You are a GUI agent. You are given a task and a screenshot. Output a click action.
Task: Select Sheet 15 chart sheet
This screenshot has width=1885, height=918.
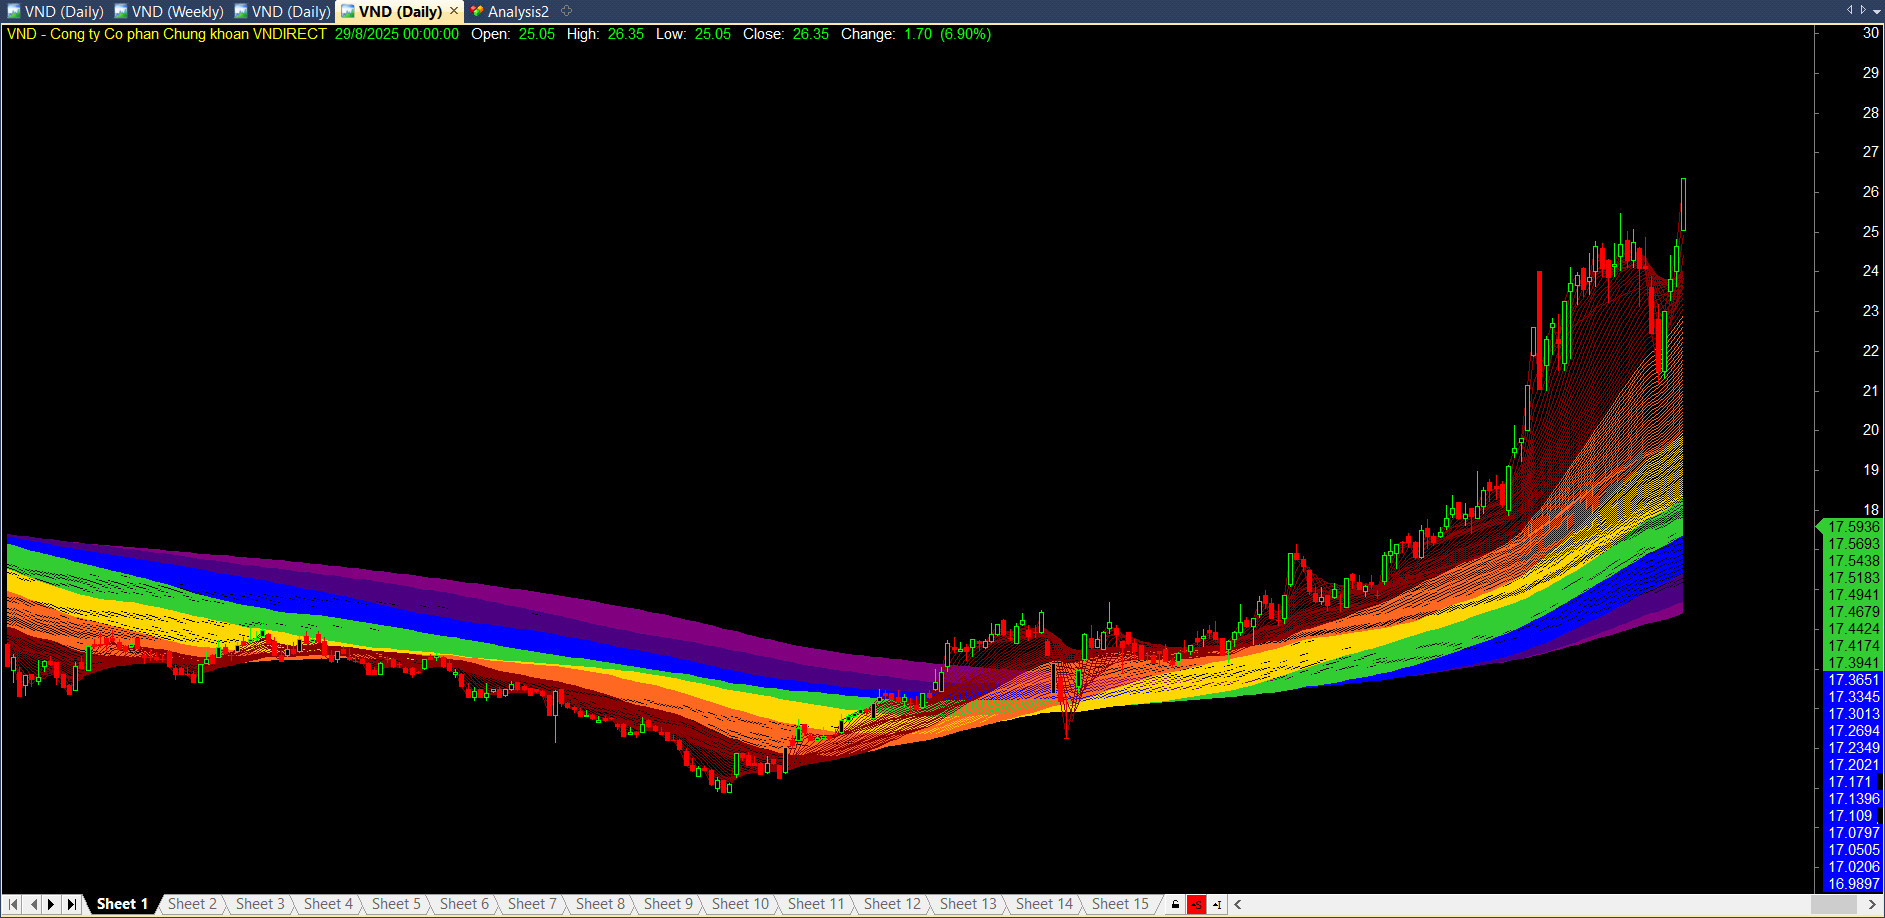pyautogui.click(x=1120, y=904)
